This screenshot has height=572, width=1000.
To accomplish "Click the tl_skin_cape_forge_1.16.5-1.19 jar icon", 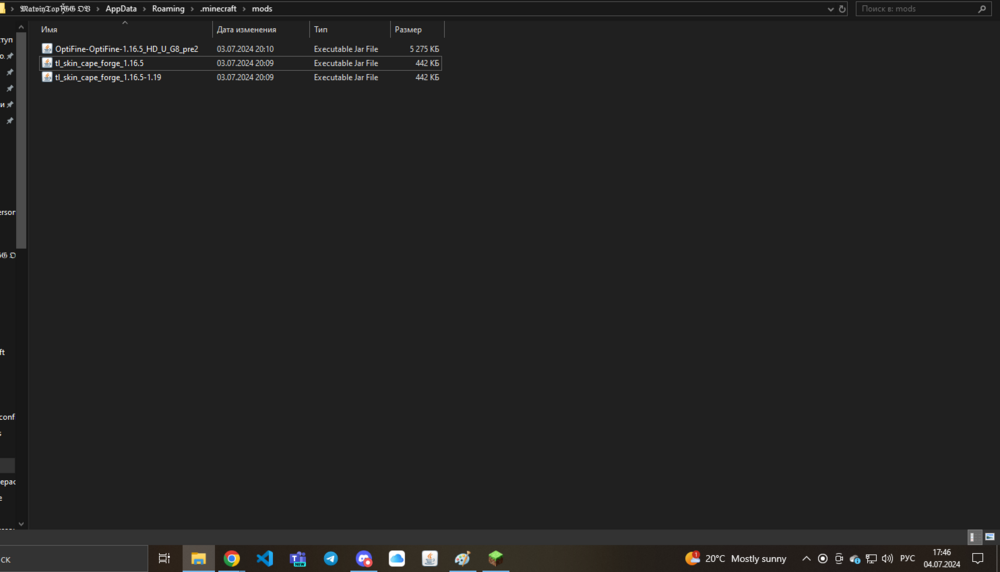I will (47, 77).
